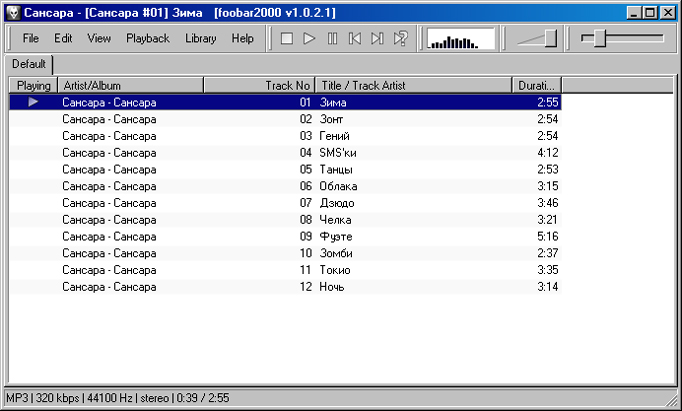Click duration 5:16 of Фуэте
682x411 pixels.
(548, 236)
